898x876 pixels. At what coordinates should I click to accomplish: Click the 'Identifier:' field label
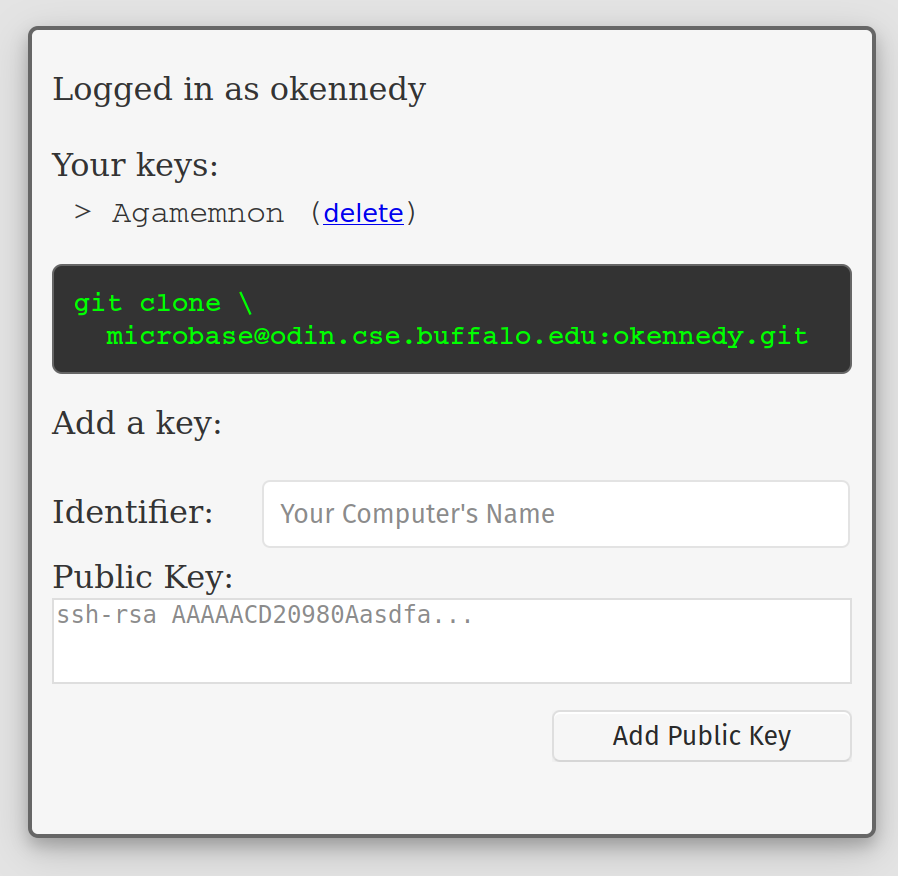[x=133, y=513]
